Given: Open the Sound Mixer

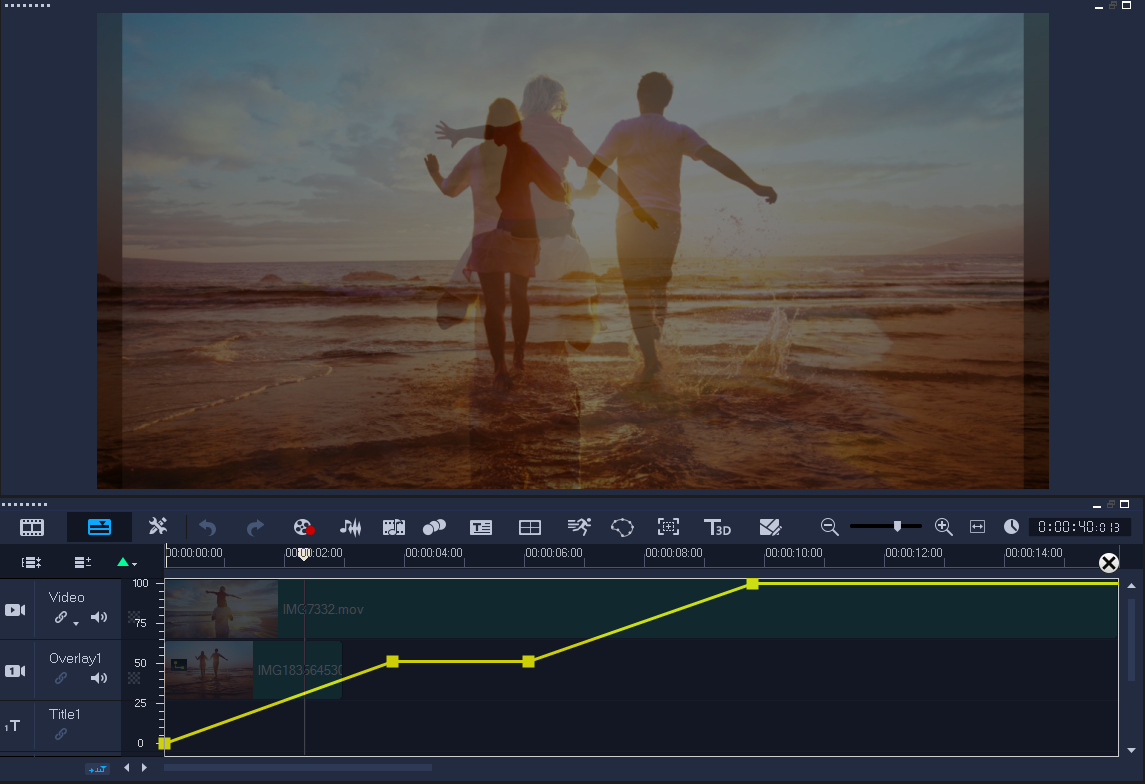Looking at the screenshot, I should coord(350,527).
